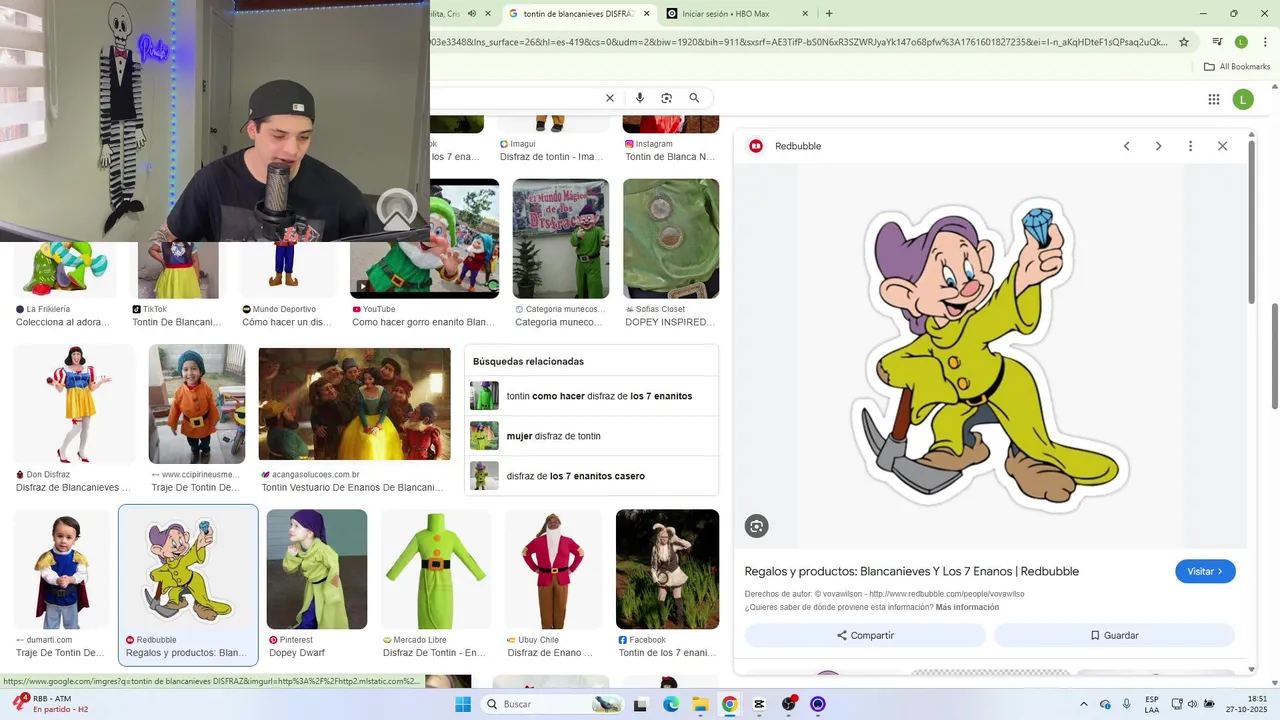Bookmark this page with star icon
Image resolution: width=1280 pixels, height=720 pixels.
(x=1184, y=42)
